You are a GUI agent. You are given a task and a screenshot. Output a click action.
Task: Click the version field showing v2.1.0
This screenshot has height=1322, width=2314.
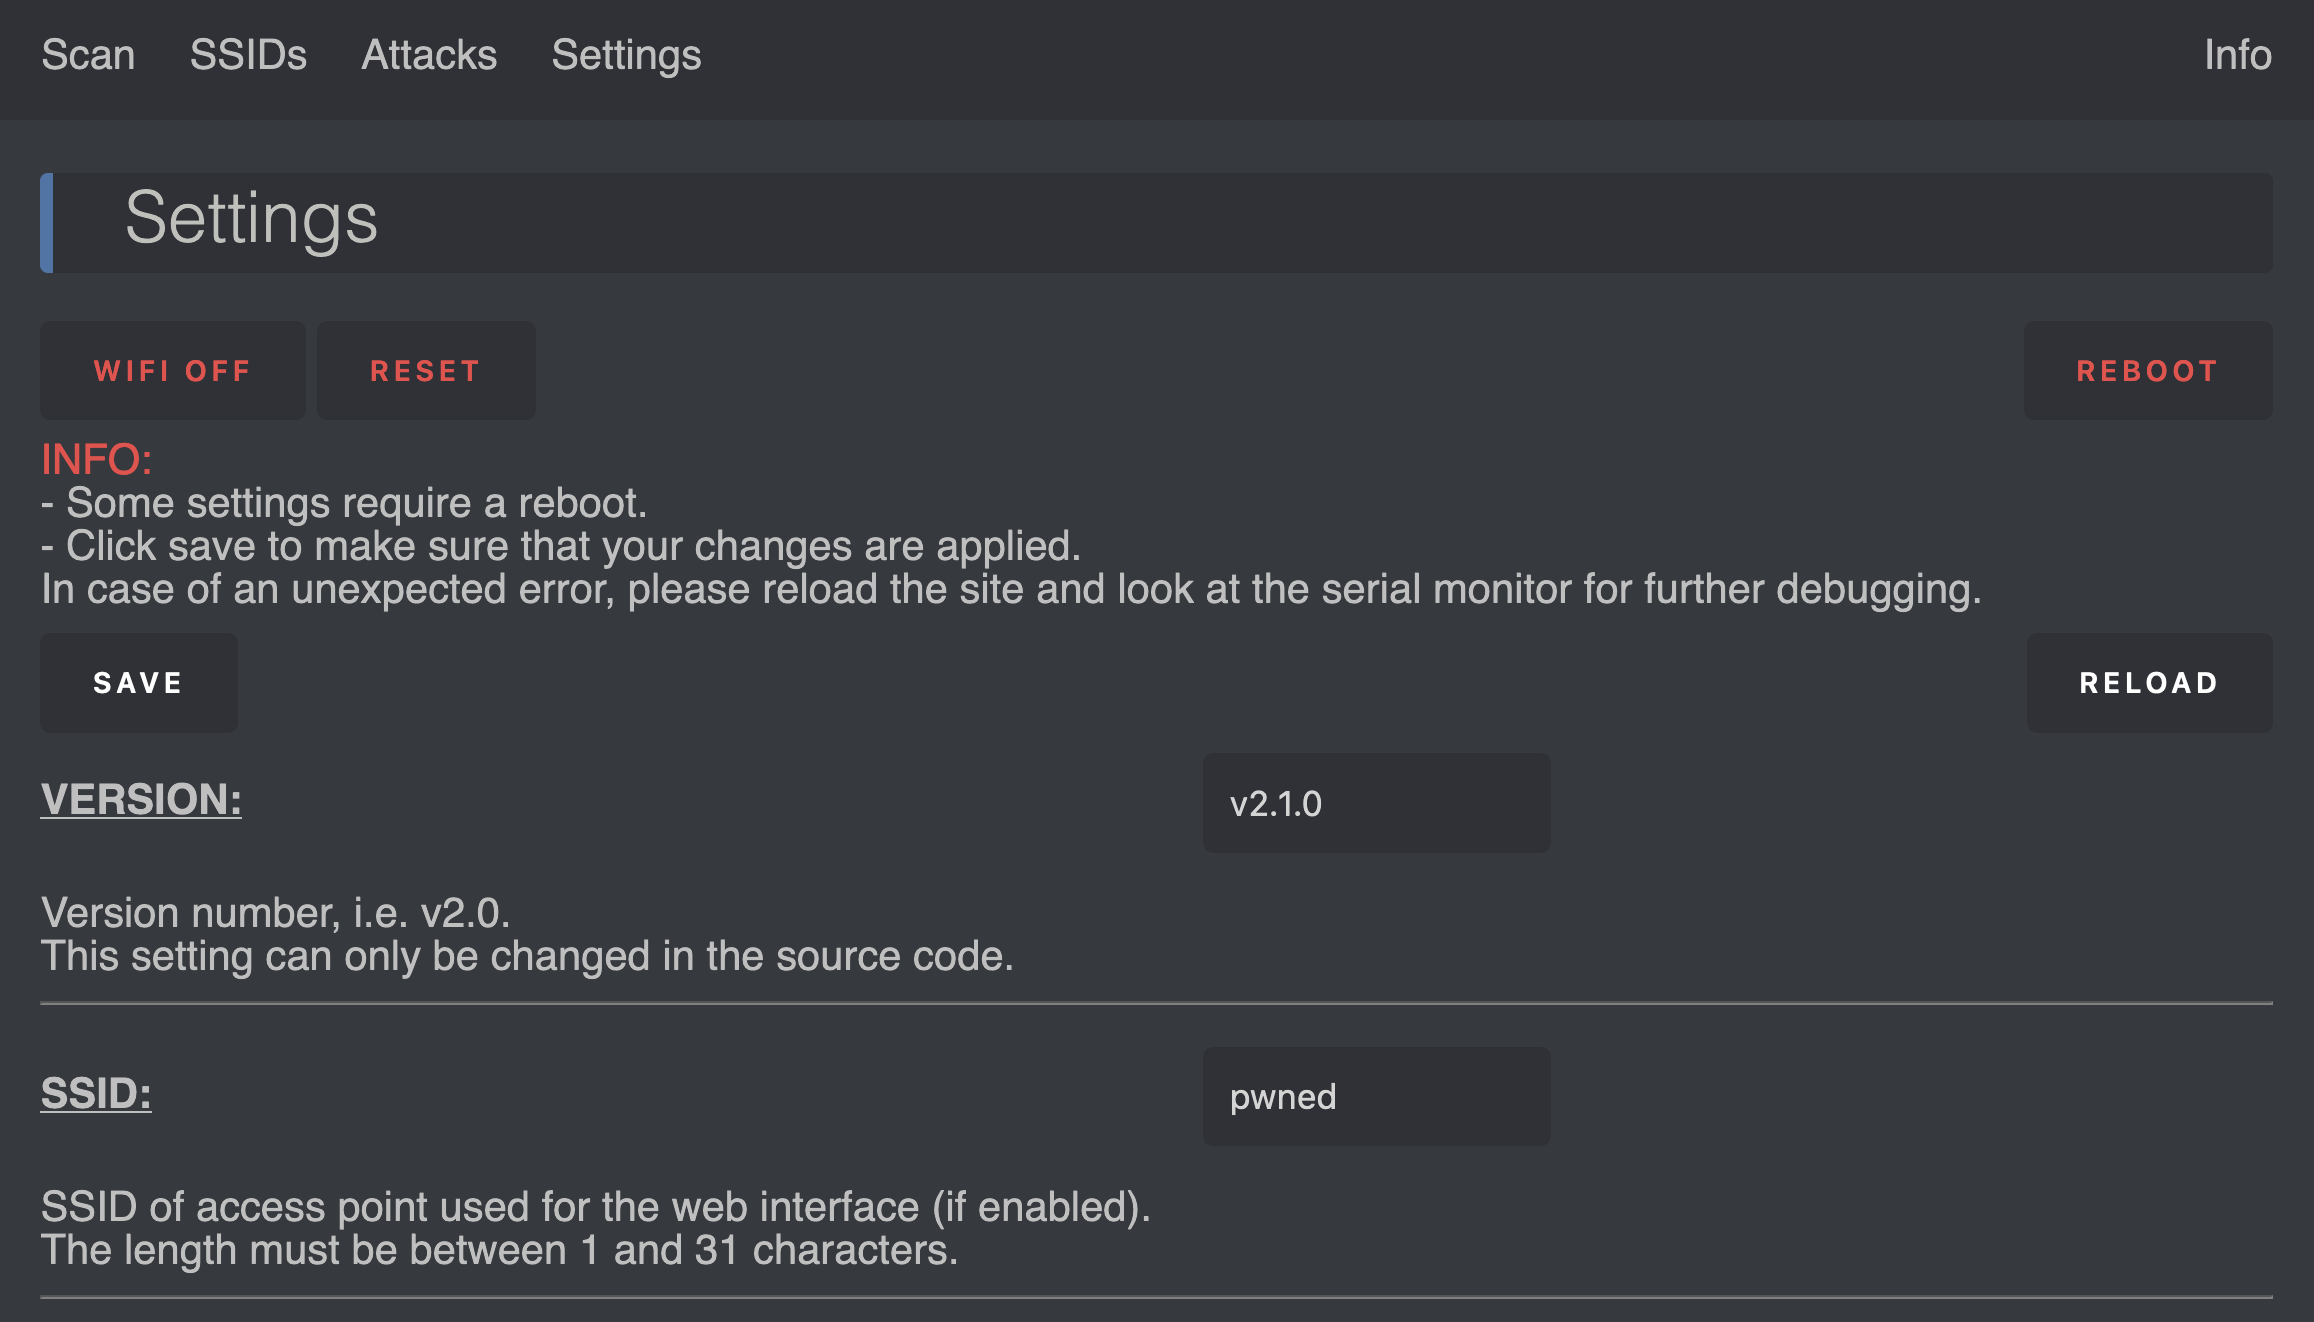(1376, 803)
